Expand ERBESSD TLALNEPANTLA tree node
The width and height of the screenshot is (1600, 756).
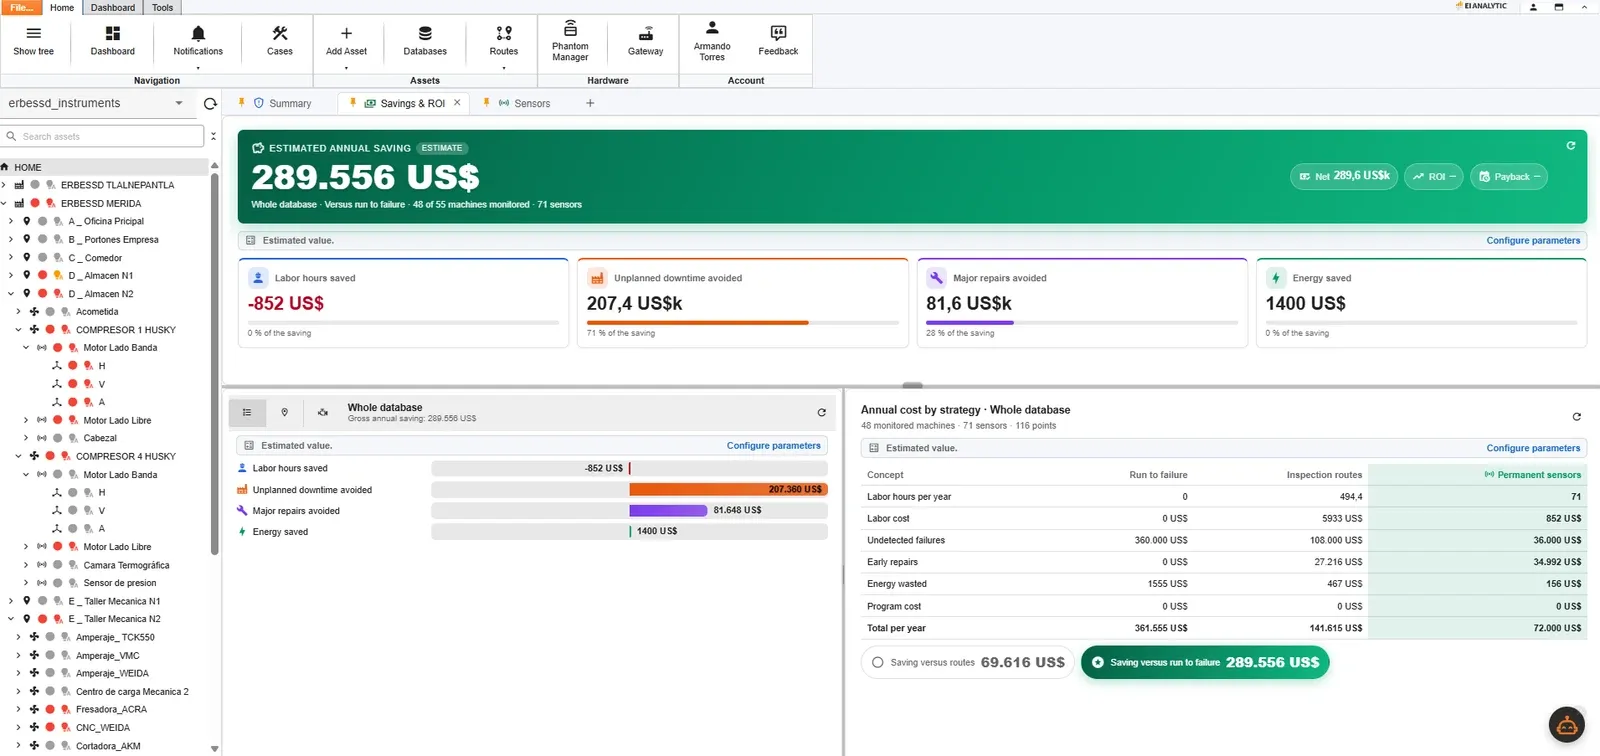click(4, 185)
